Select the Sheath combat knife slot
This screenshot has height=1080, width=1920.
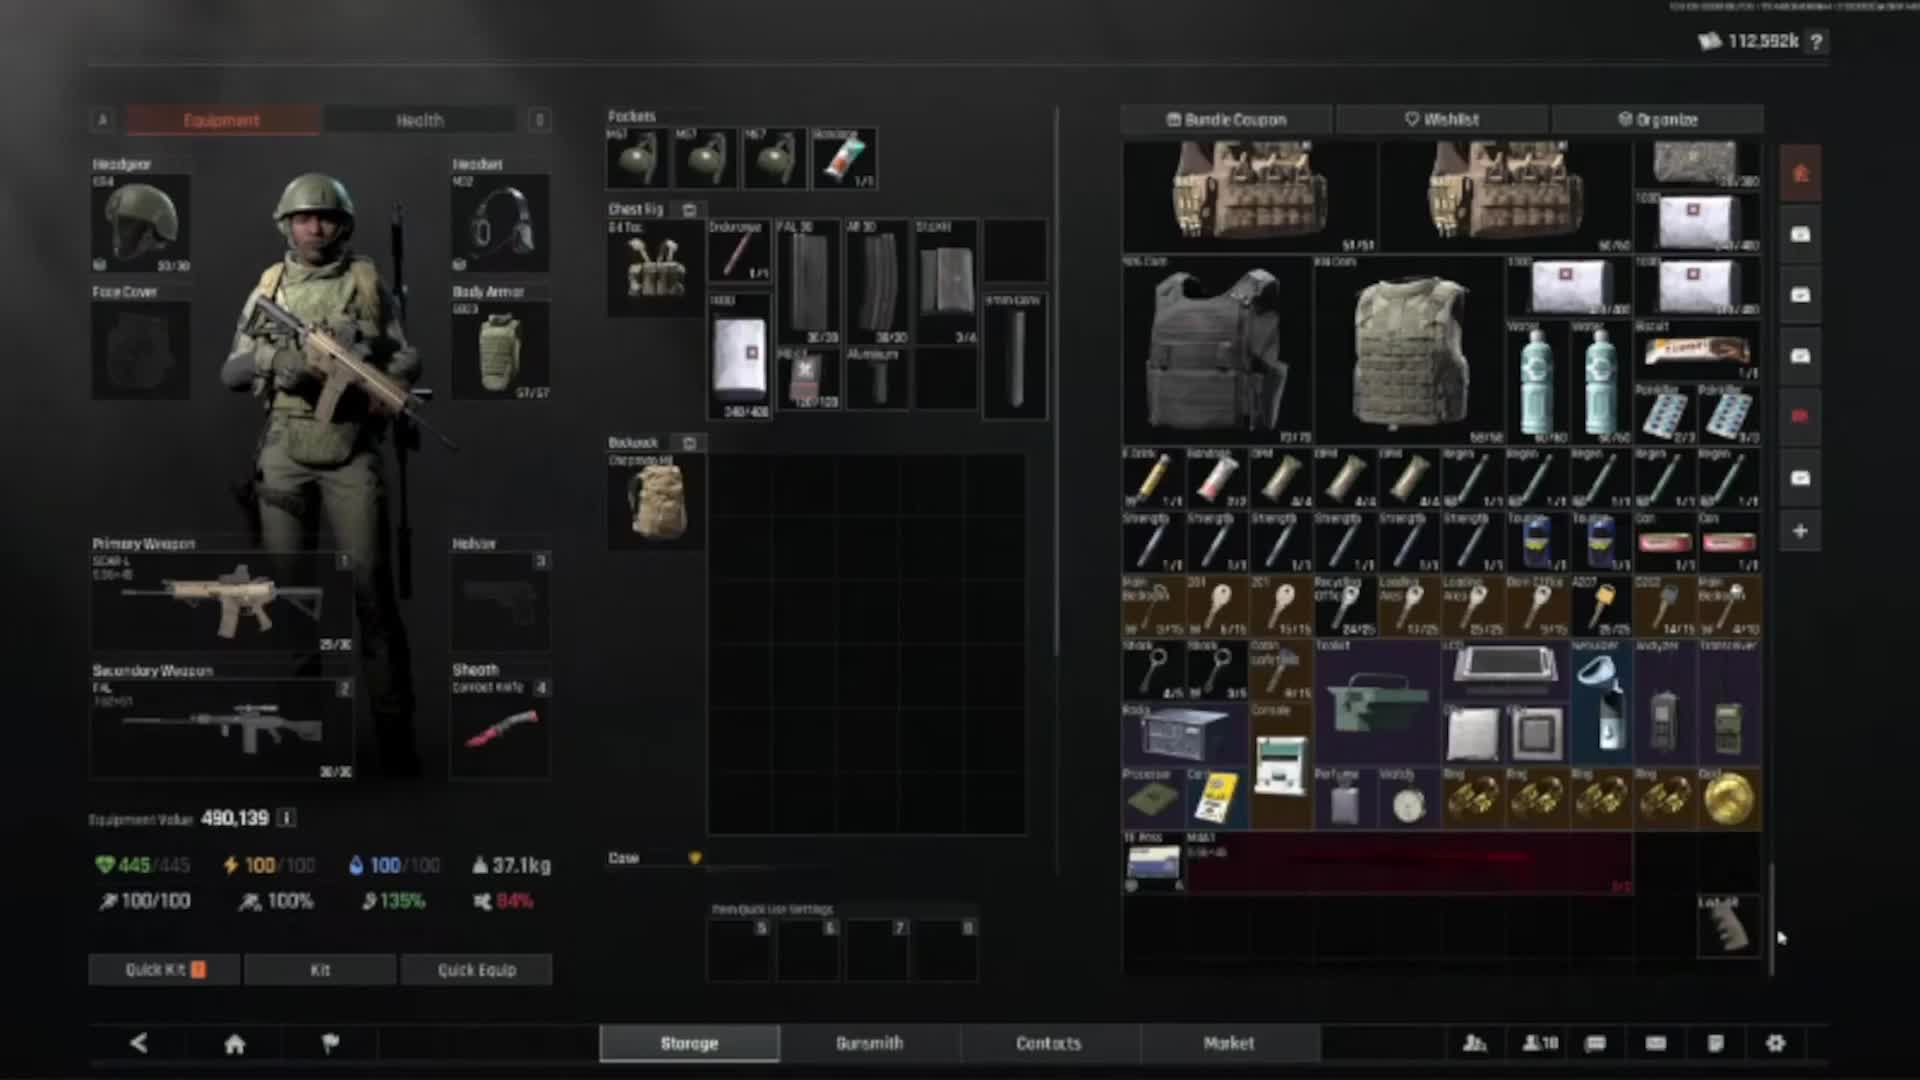pyautogui.click(x=500, y=729)
